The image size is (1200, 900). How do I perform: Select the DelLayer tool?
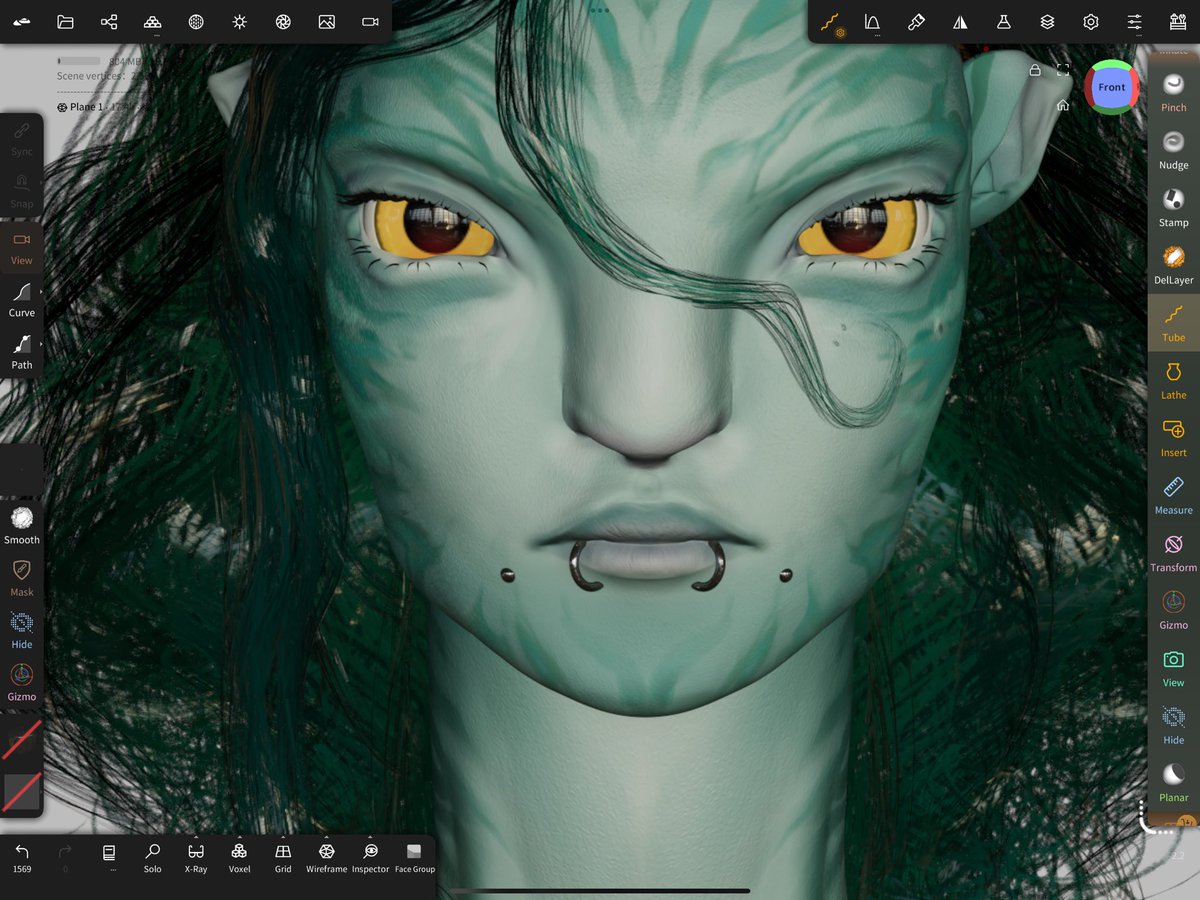tap(1174, 265)
